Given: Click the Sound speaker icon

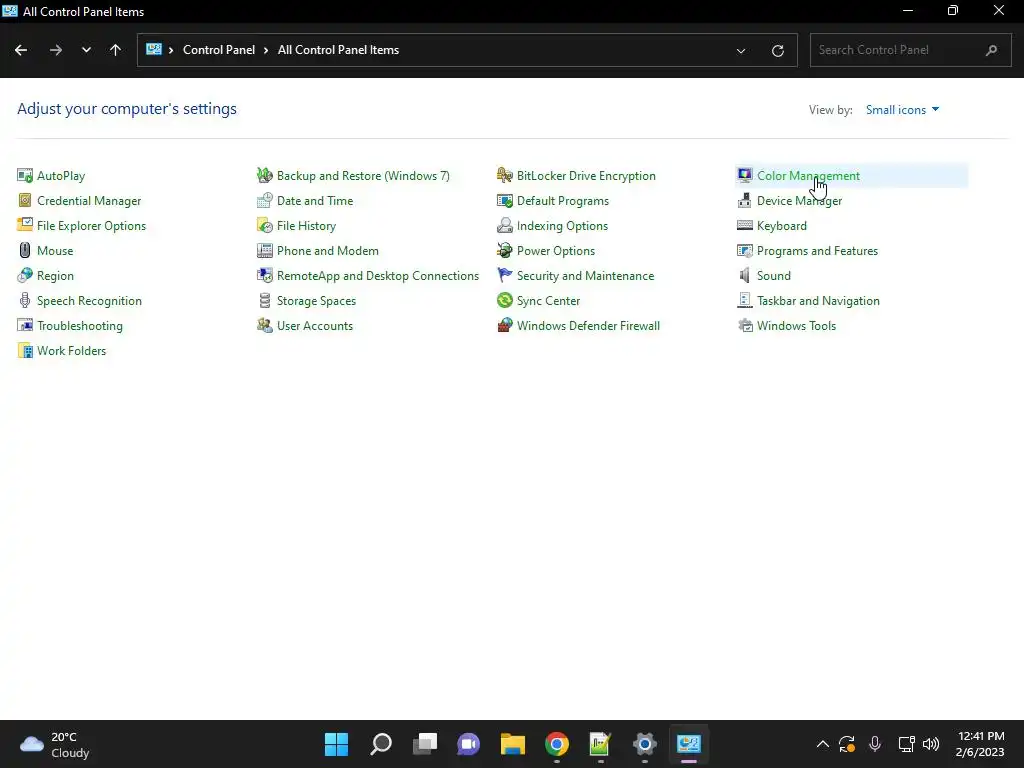Looking at the screenshot, I should pos(744,276).
